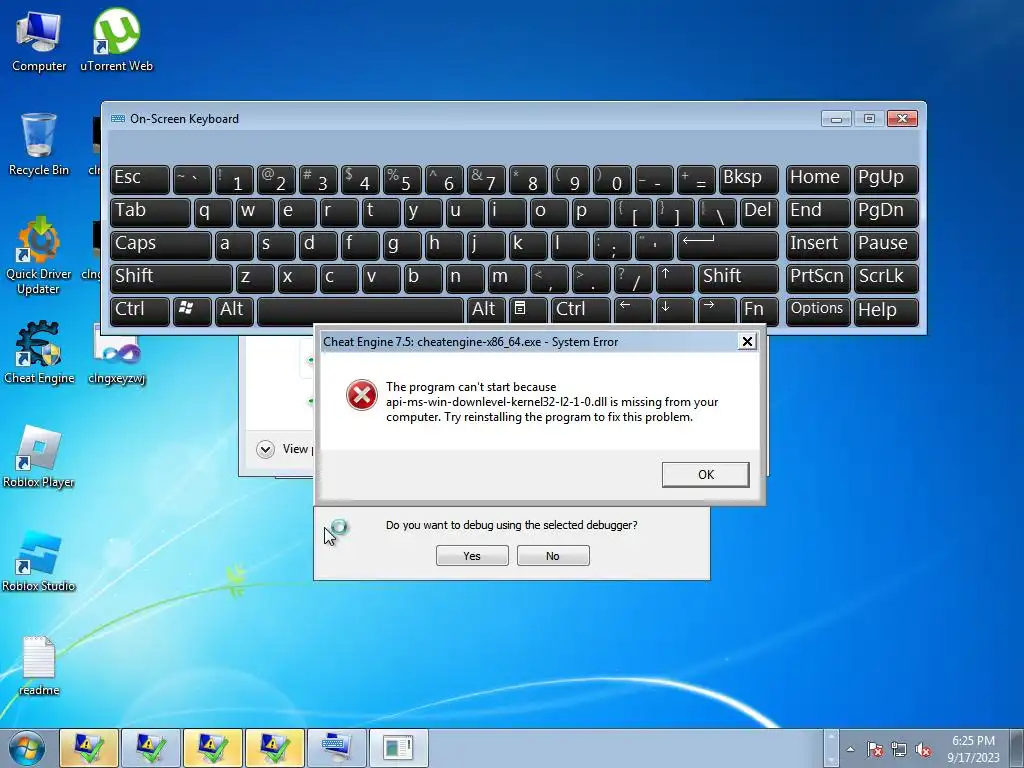
Task: Click the On-Screen Keyboard title icon
Action: 118,119
